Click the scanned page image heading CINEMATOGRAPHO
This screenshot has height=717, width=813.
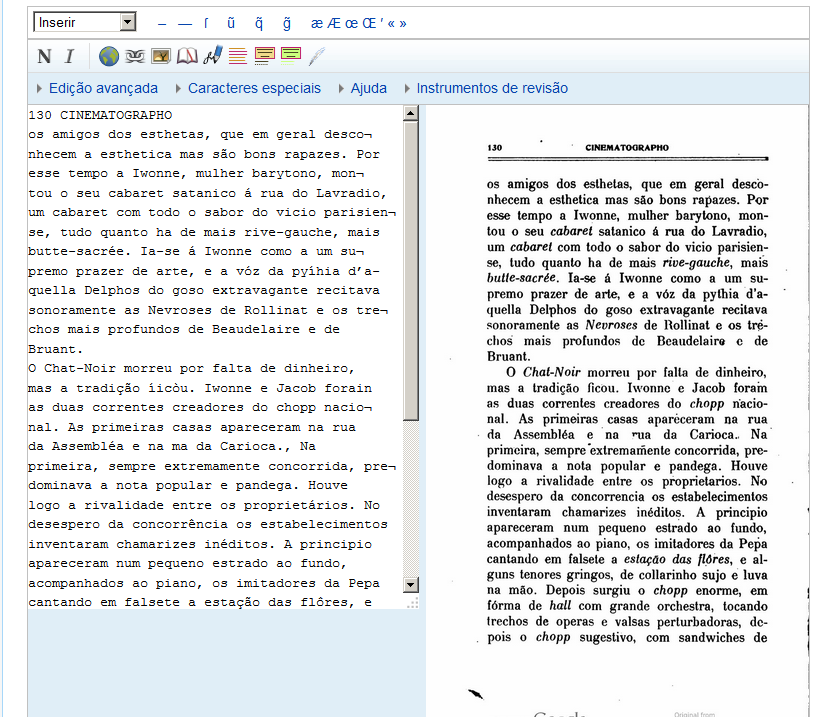click(627, 148)
